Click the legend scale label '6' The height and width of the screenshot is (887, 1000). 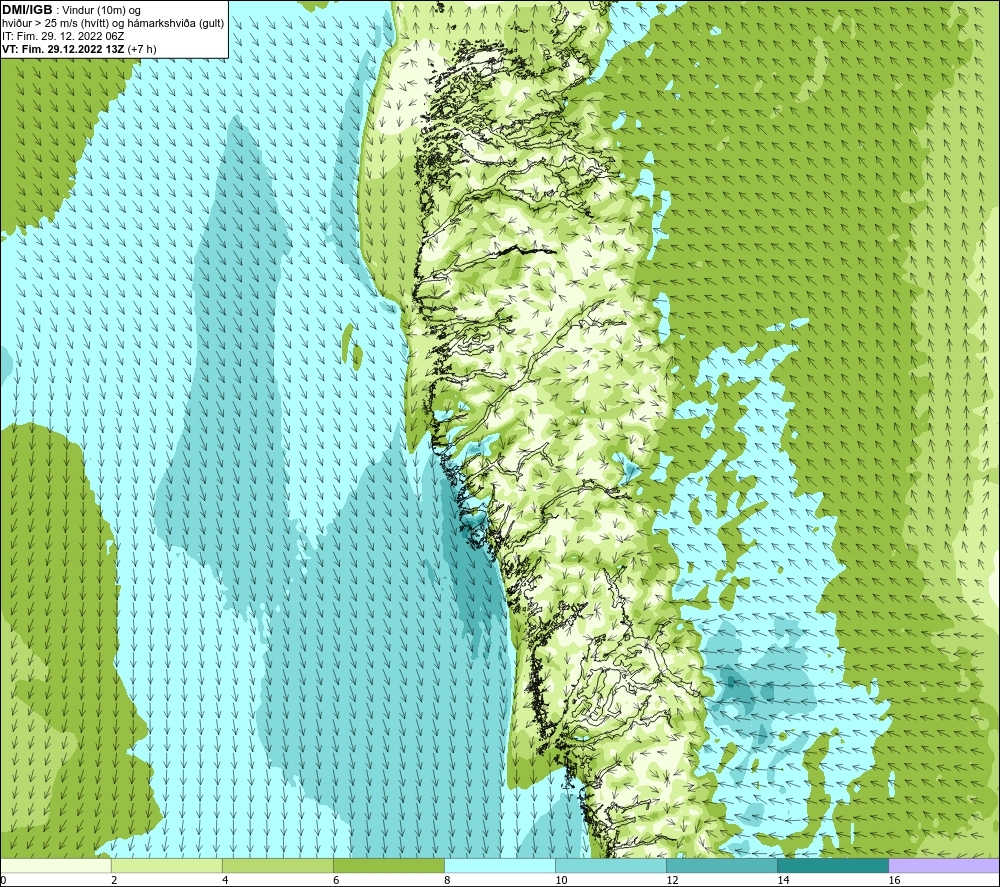(x=336, y=880)
